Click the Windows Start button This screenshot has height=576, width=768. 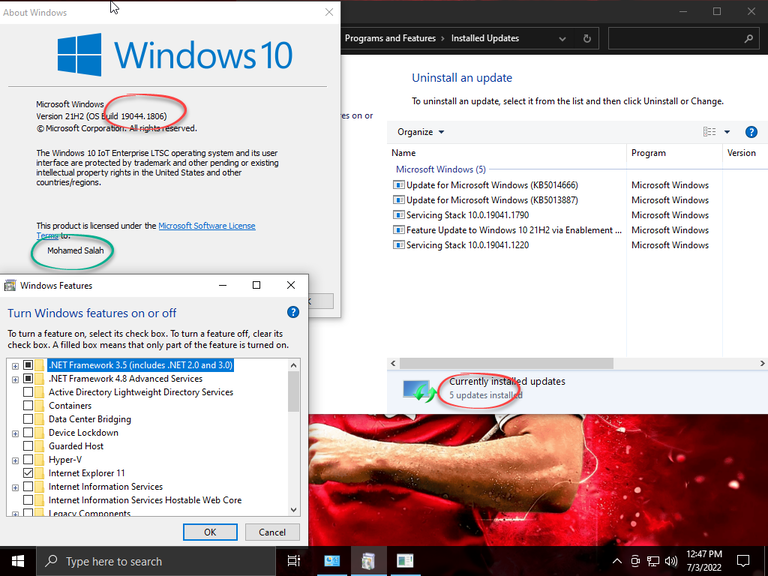click(x=18, y=561)
